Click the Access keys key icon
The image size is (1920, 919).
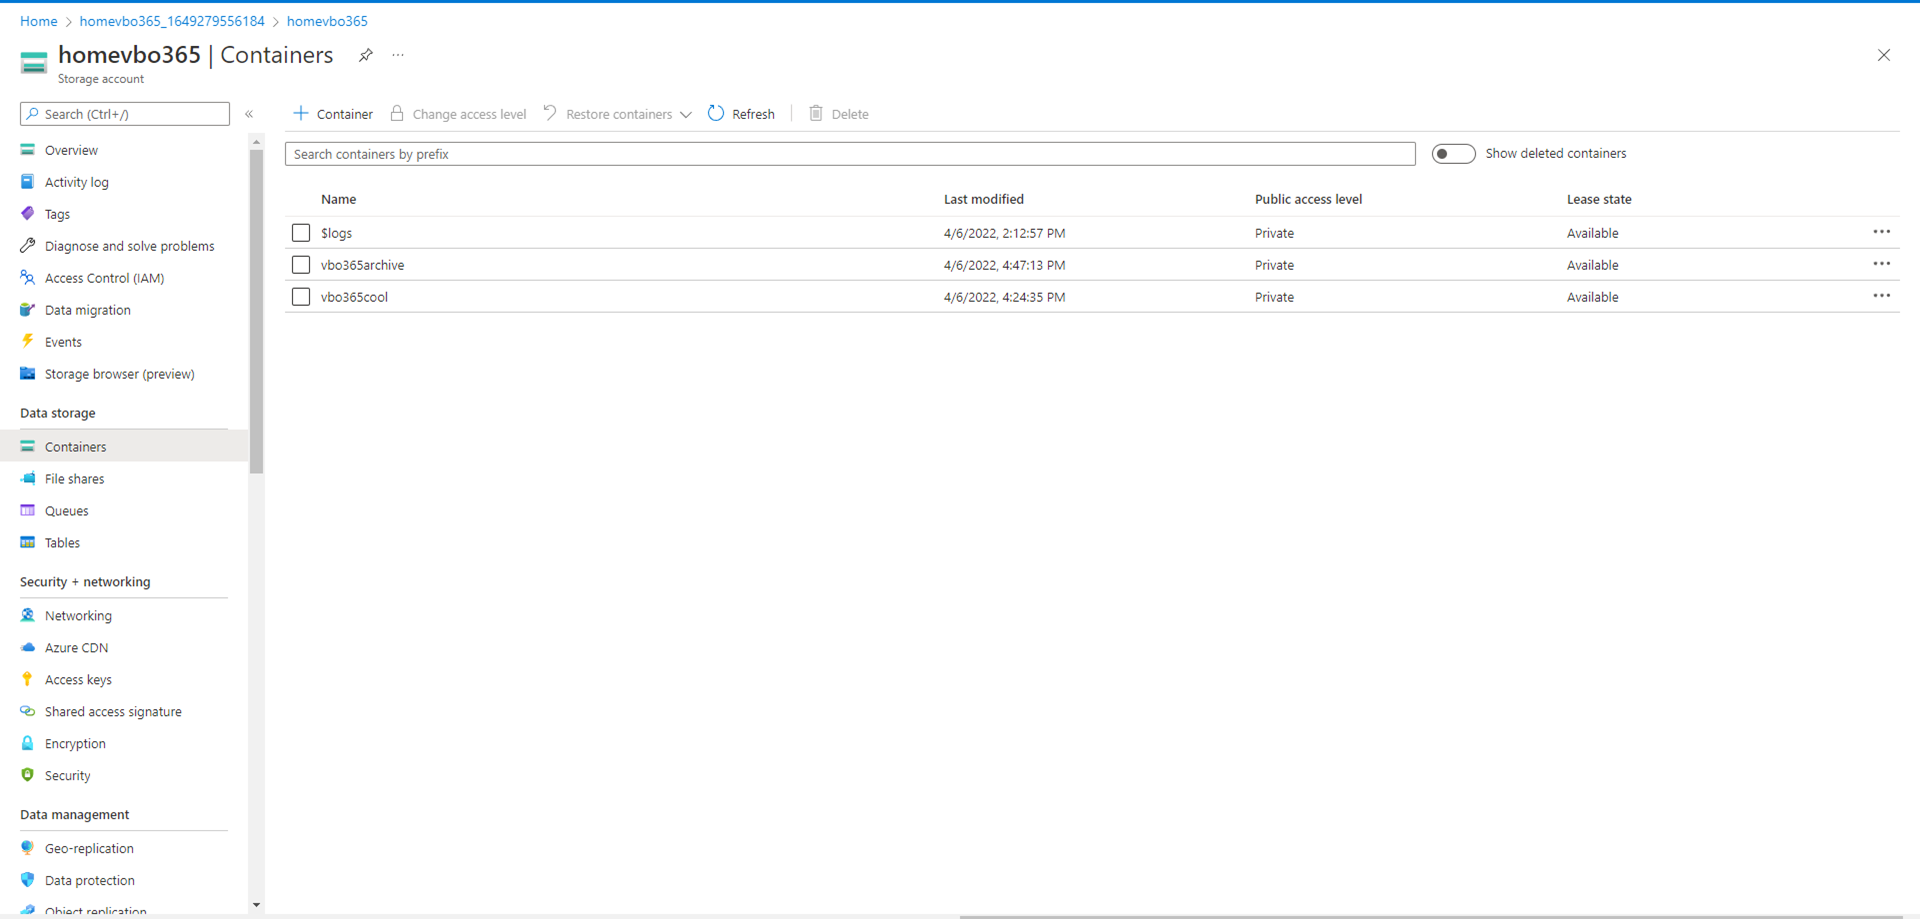28,680
